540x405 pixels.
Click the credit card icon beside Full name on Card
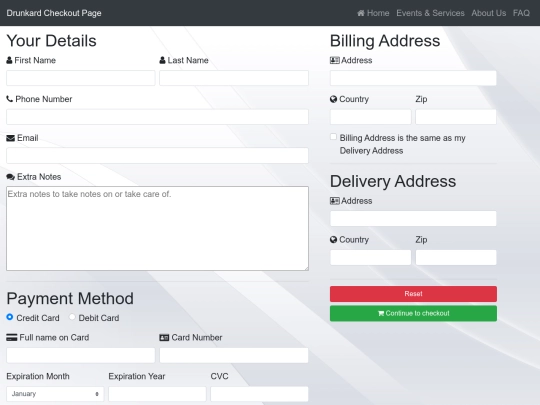pyautogui.click(x=12, y=338)
